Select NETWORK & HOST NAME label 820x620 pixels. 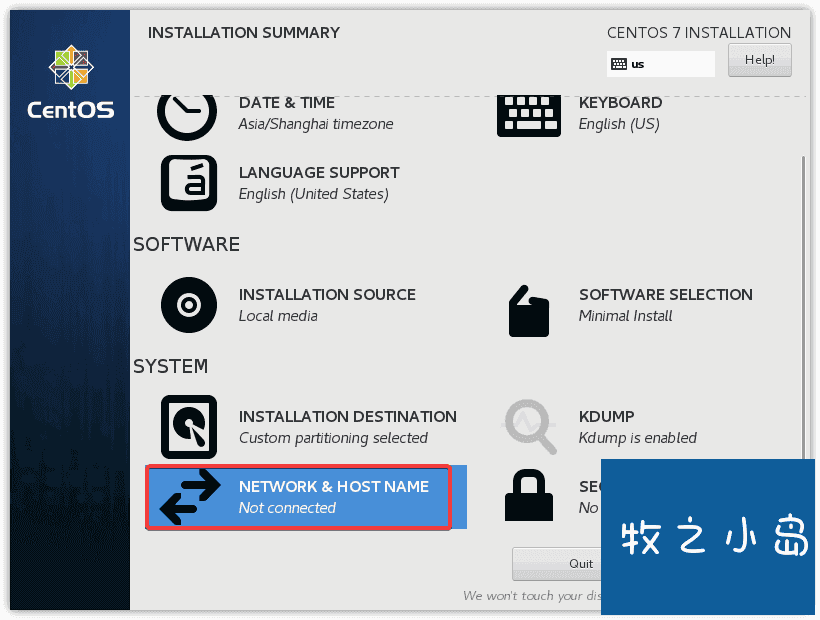[334, 486]
